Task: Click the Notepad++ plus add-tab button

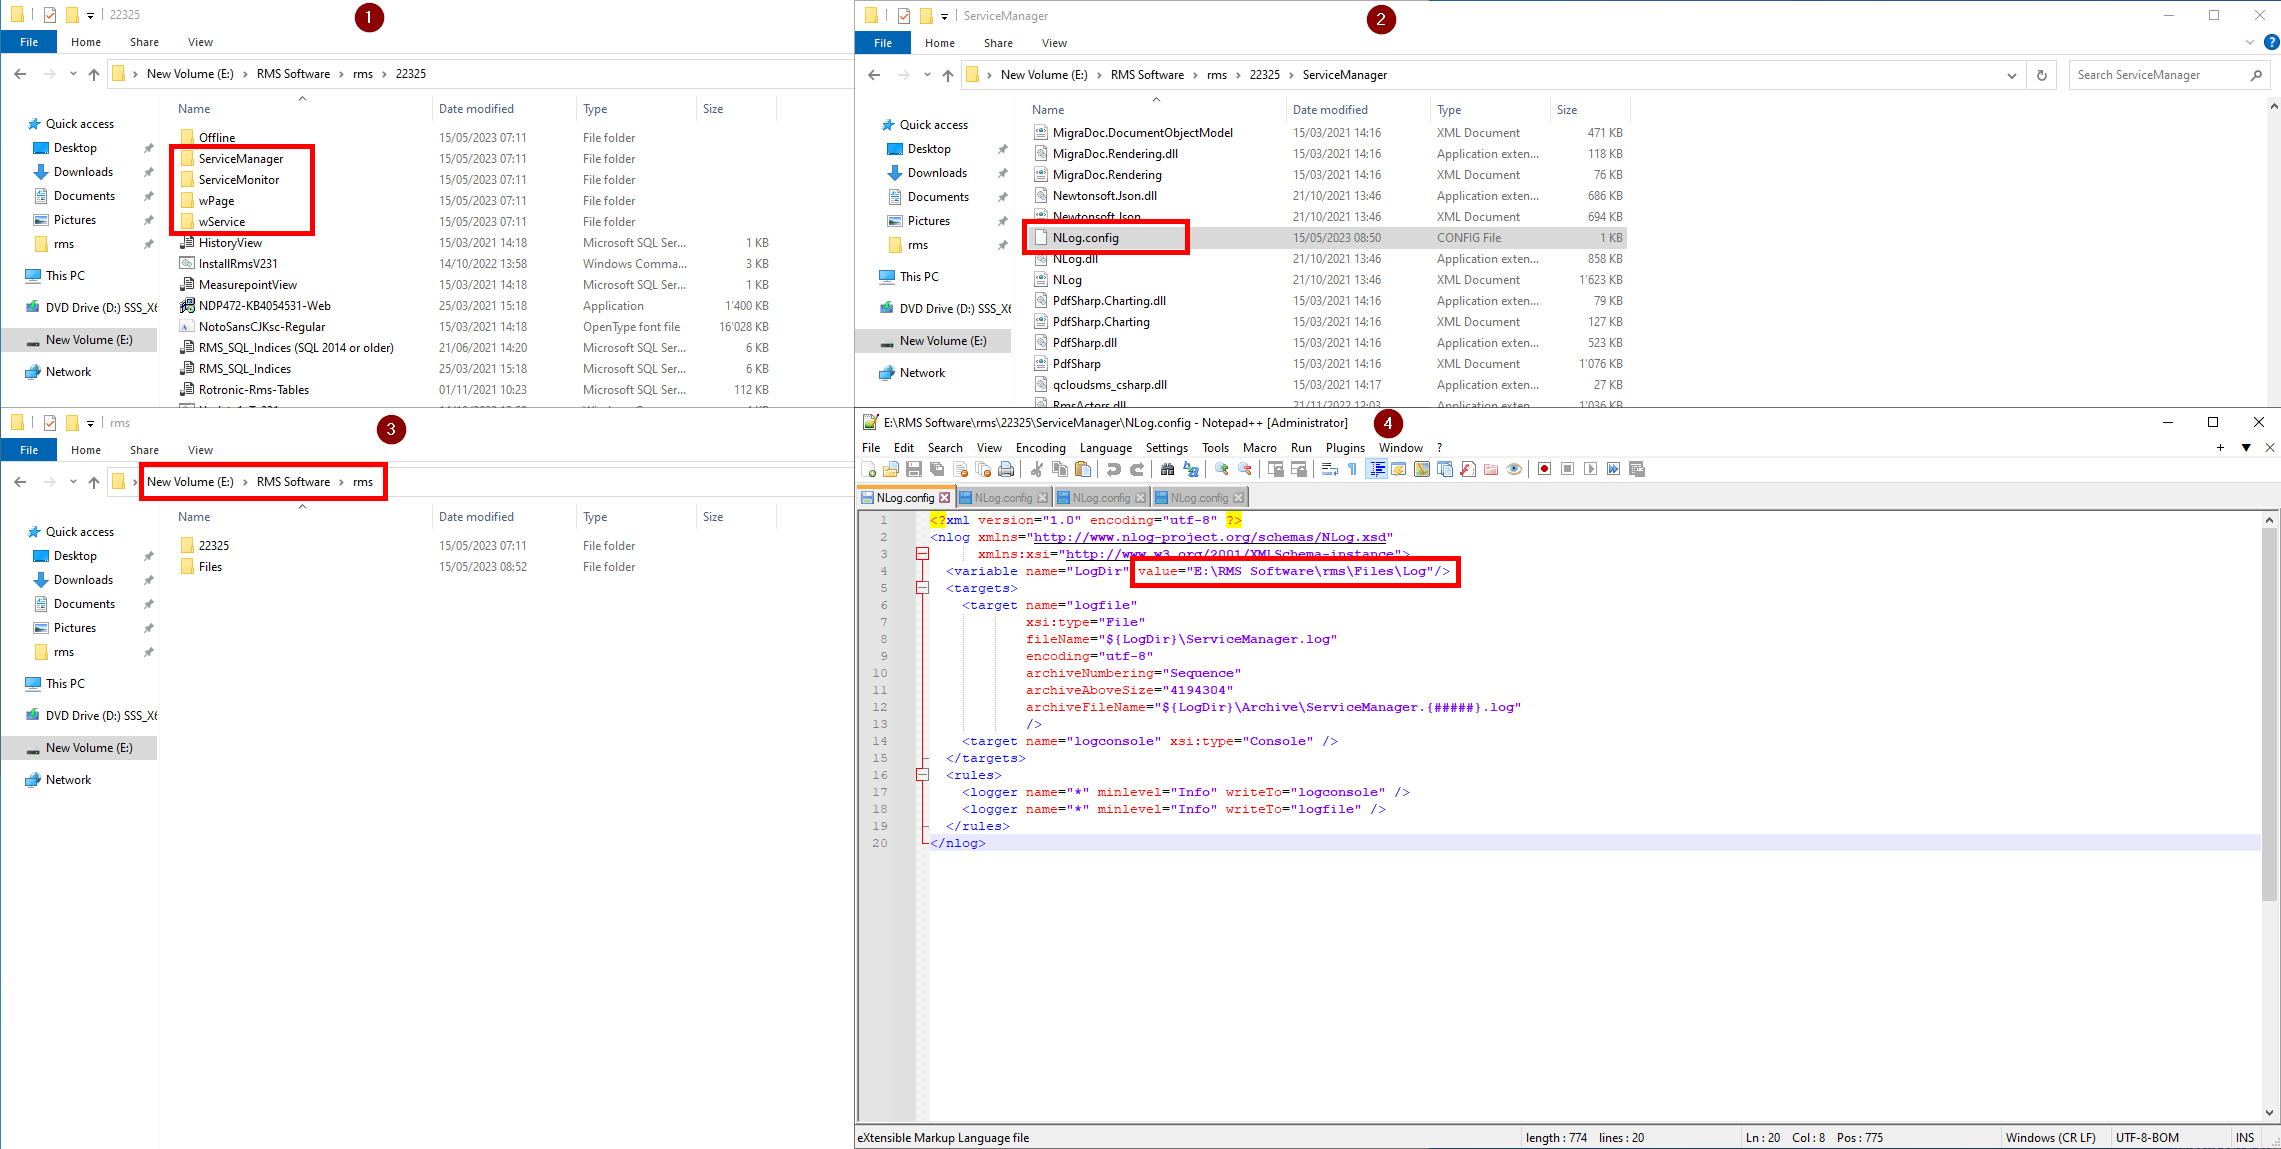Action: tap(2220, 448)
